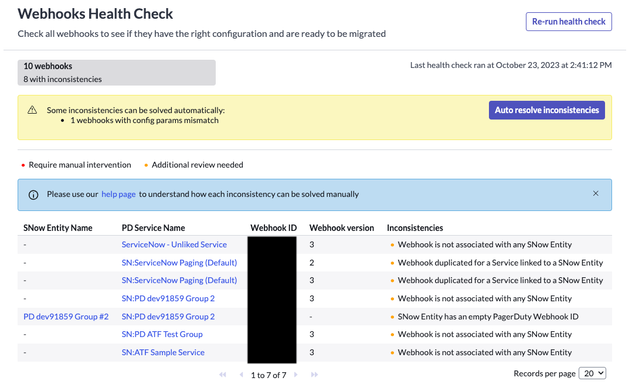Open SN:ServiceNow Paging (Default) link beside Webhook version 3

(x=179, y=280)
